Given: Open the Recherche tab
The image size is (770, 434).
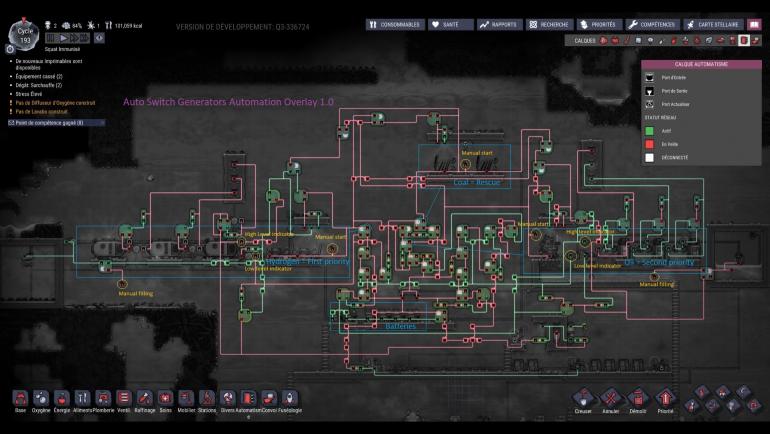Looking at the screenshot, I should (550, 25).
